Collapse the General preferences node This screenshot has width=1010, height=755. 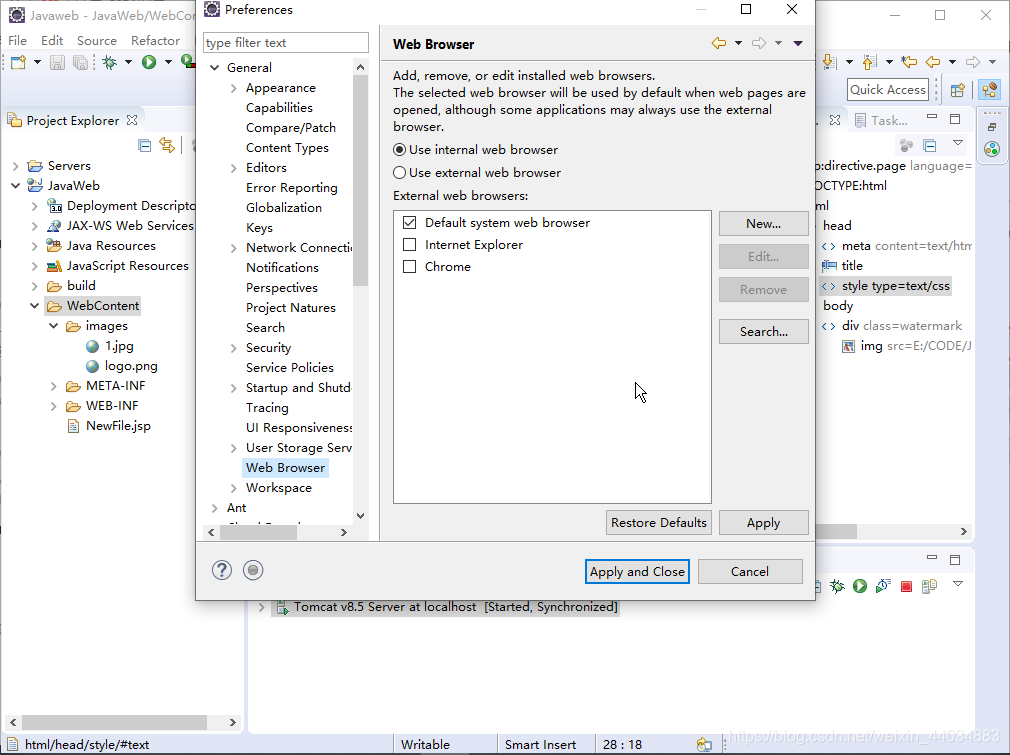click(x=214, y=68)
